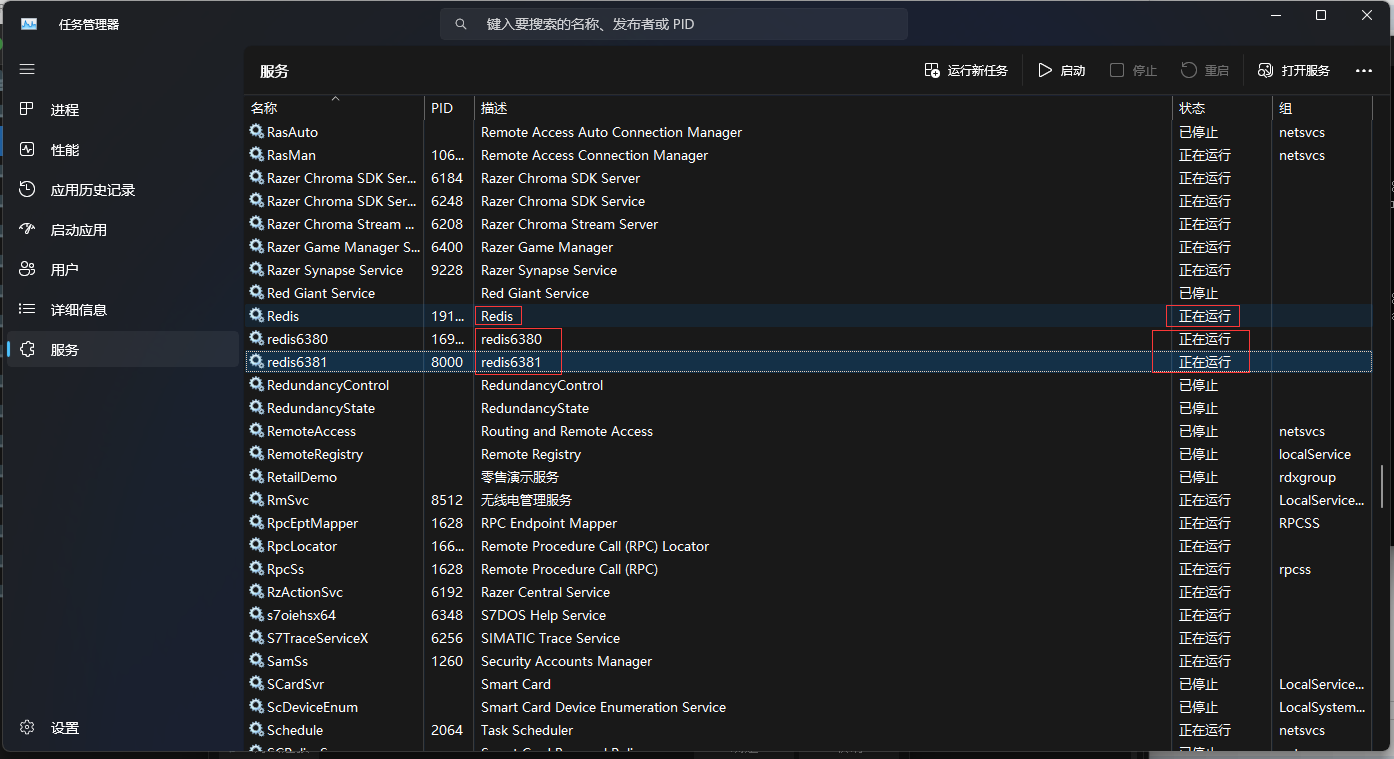1394x759 pixels.
Task: Click the gear icon of the RemoteAccess service
Action: pos(256,431)
